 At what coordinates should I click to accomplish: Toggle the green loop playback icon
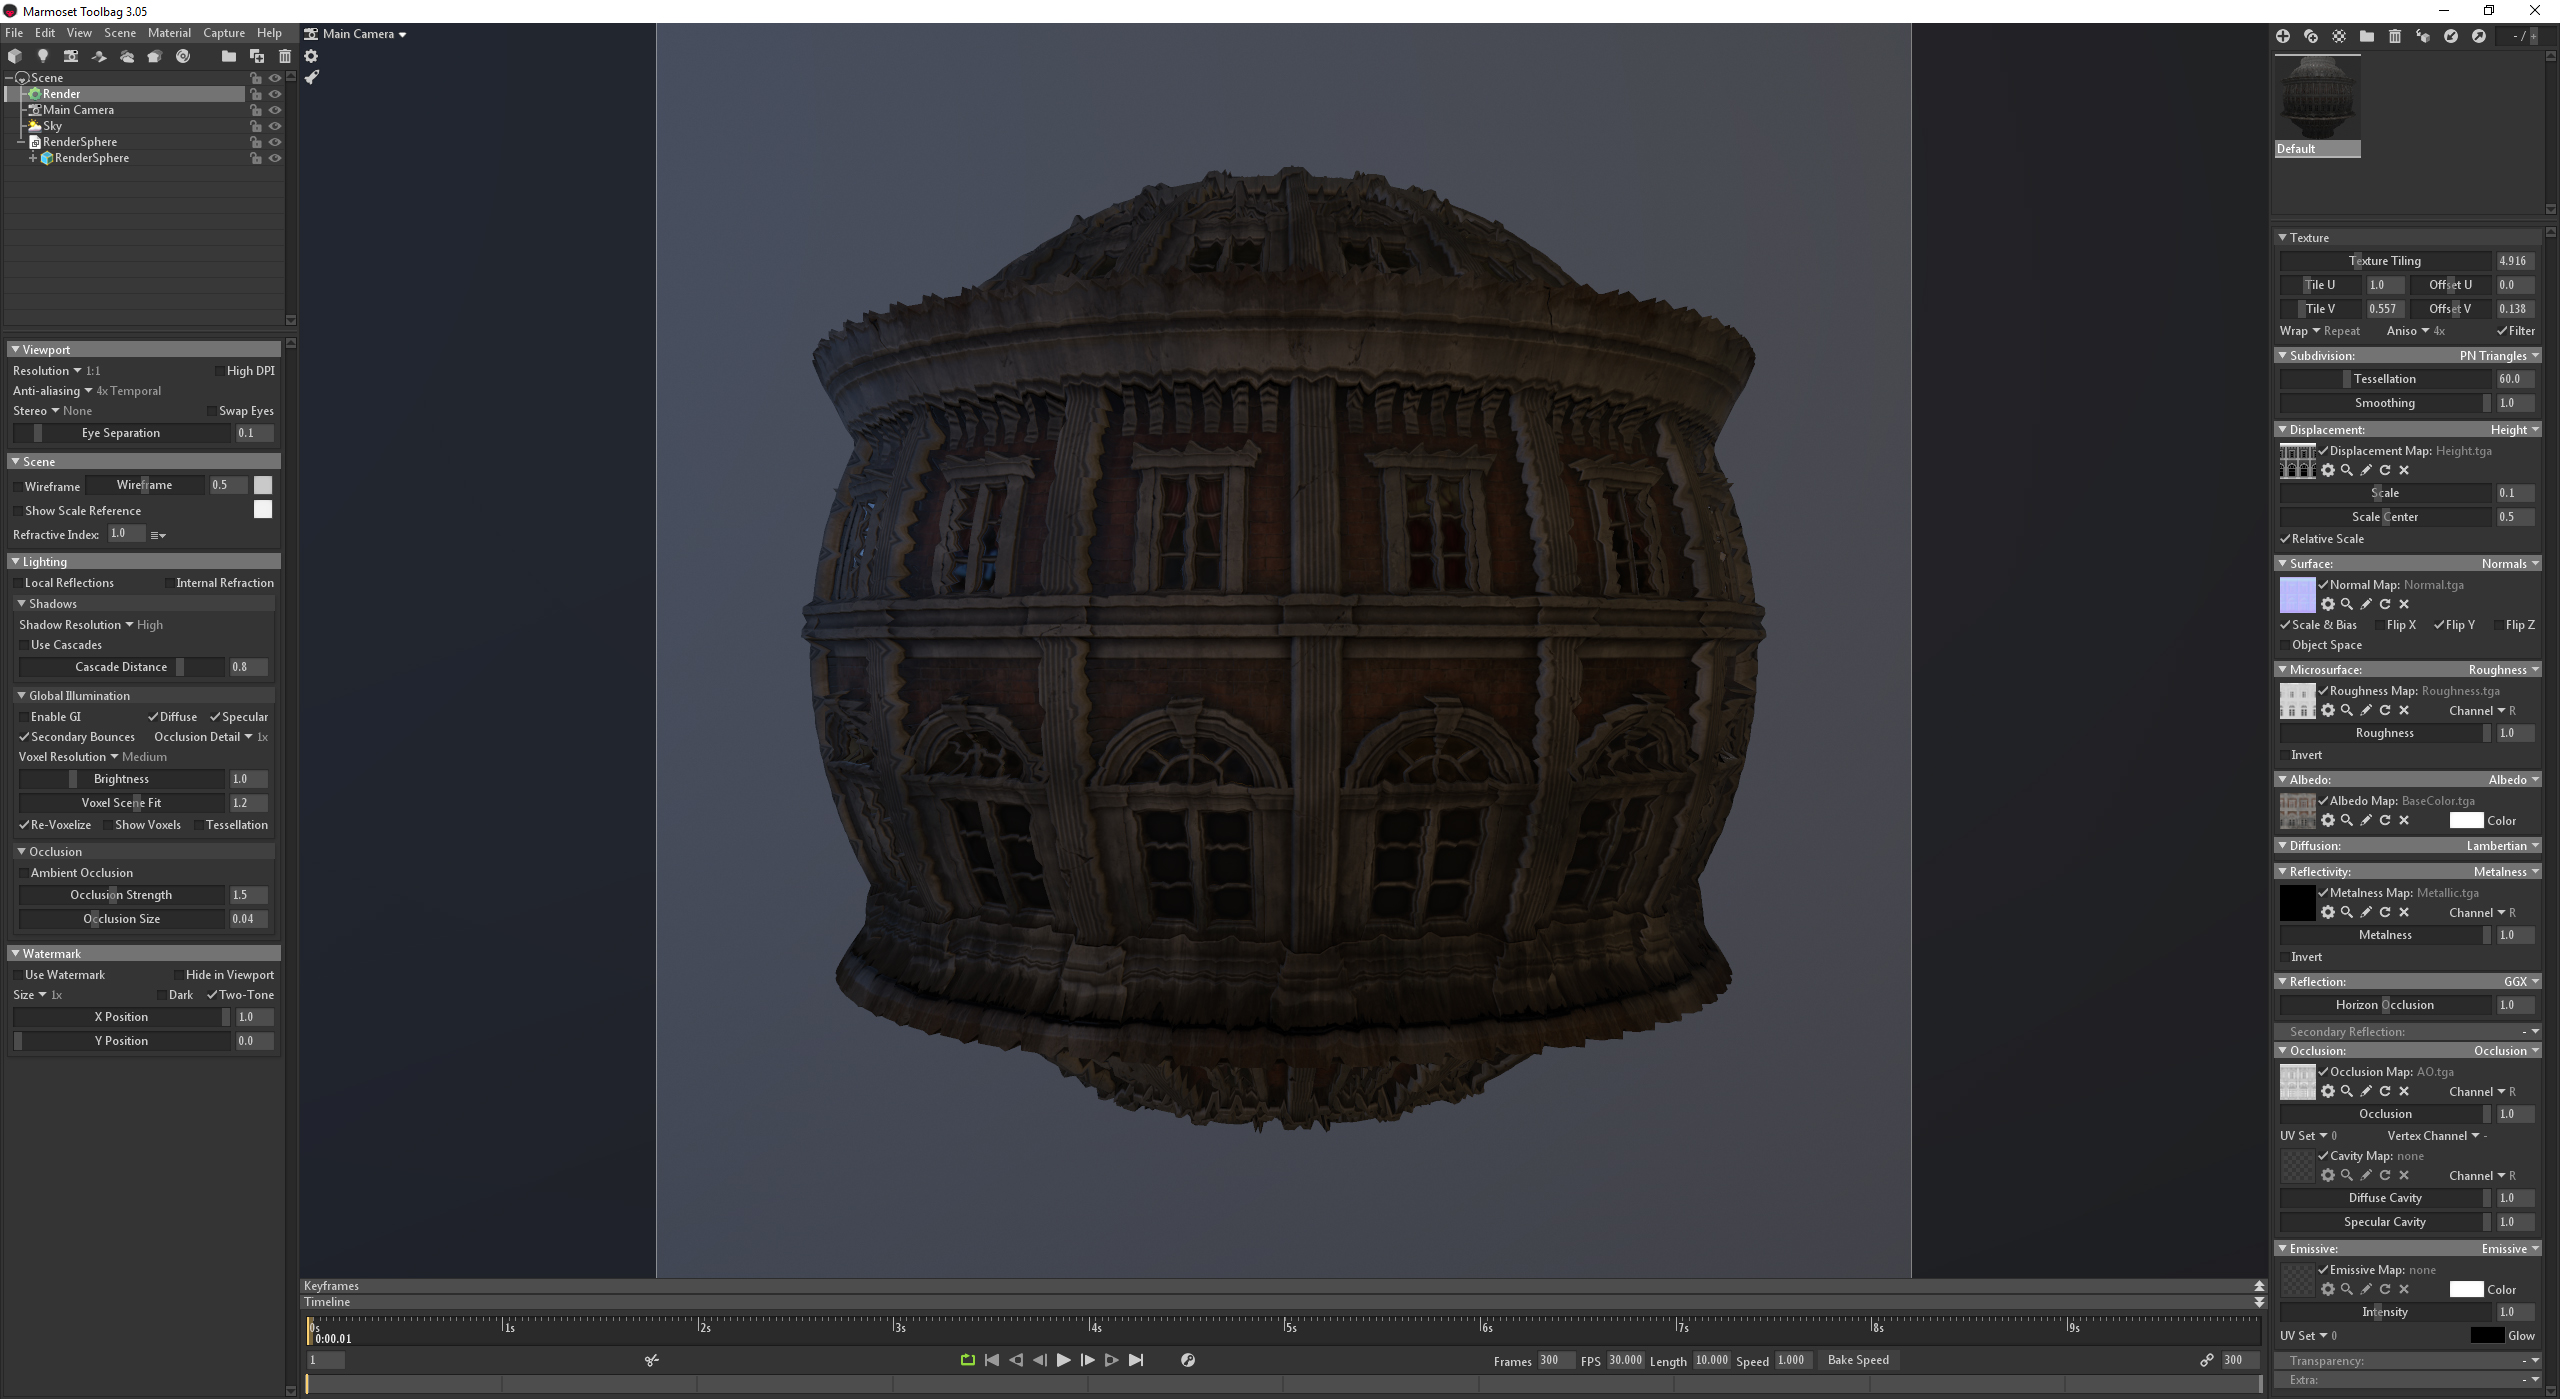point(968,1360)
